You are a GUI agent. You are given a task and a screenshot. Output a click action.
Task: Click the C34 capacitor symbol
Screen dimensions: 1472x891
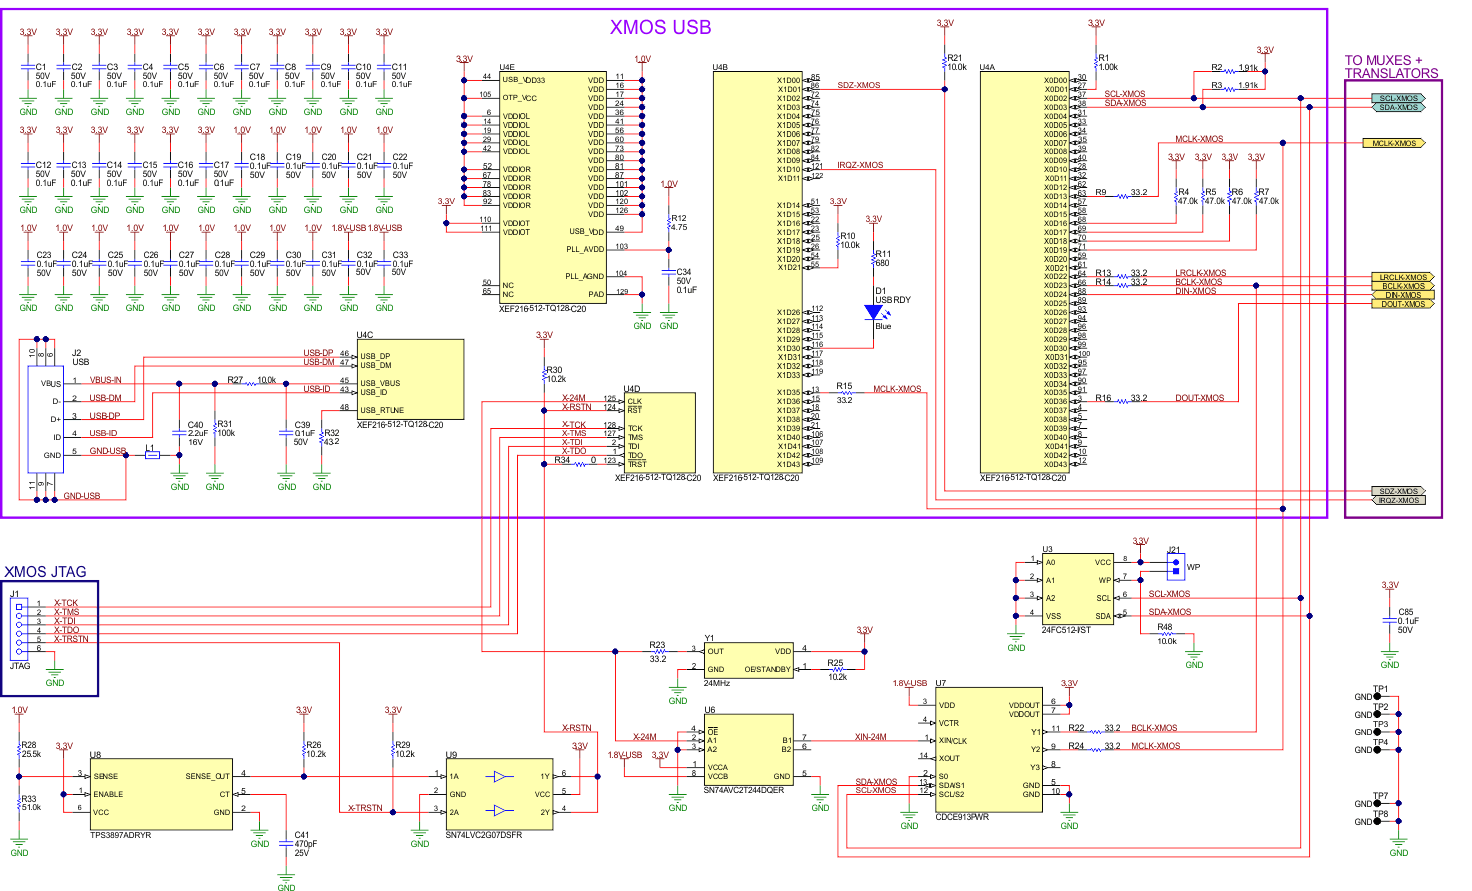pyautogui.click(x=669, y=271)
